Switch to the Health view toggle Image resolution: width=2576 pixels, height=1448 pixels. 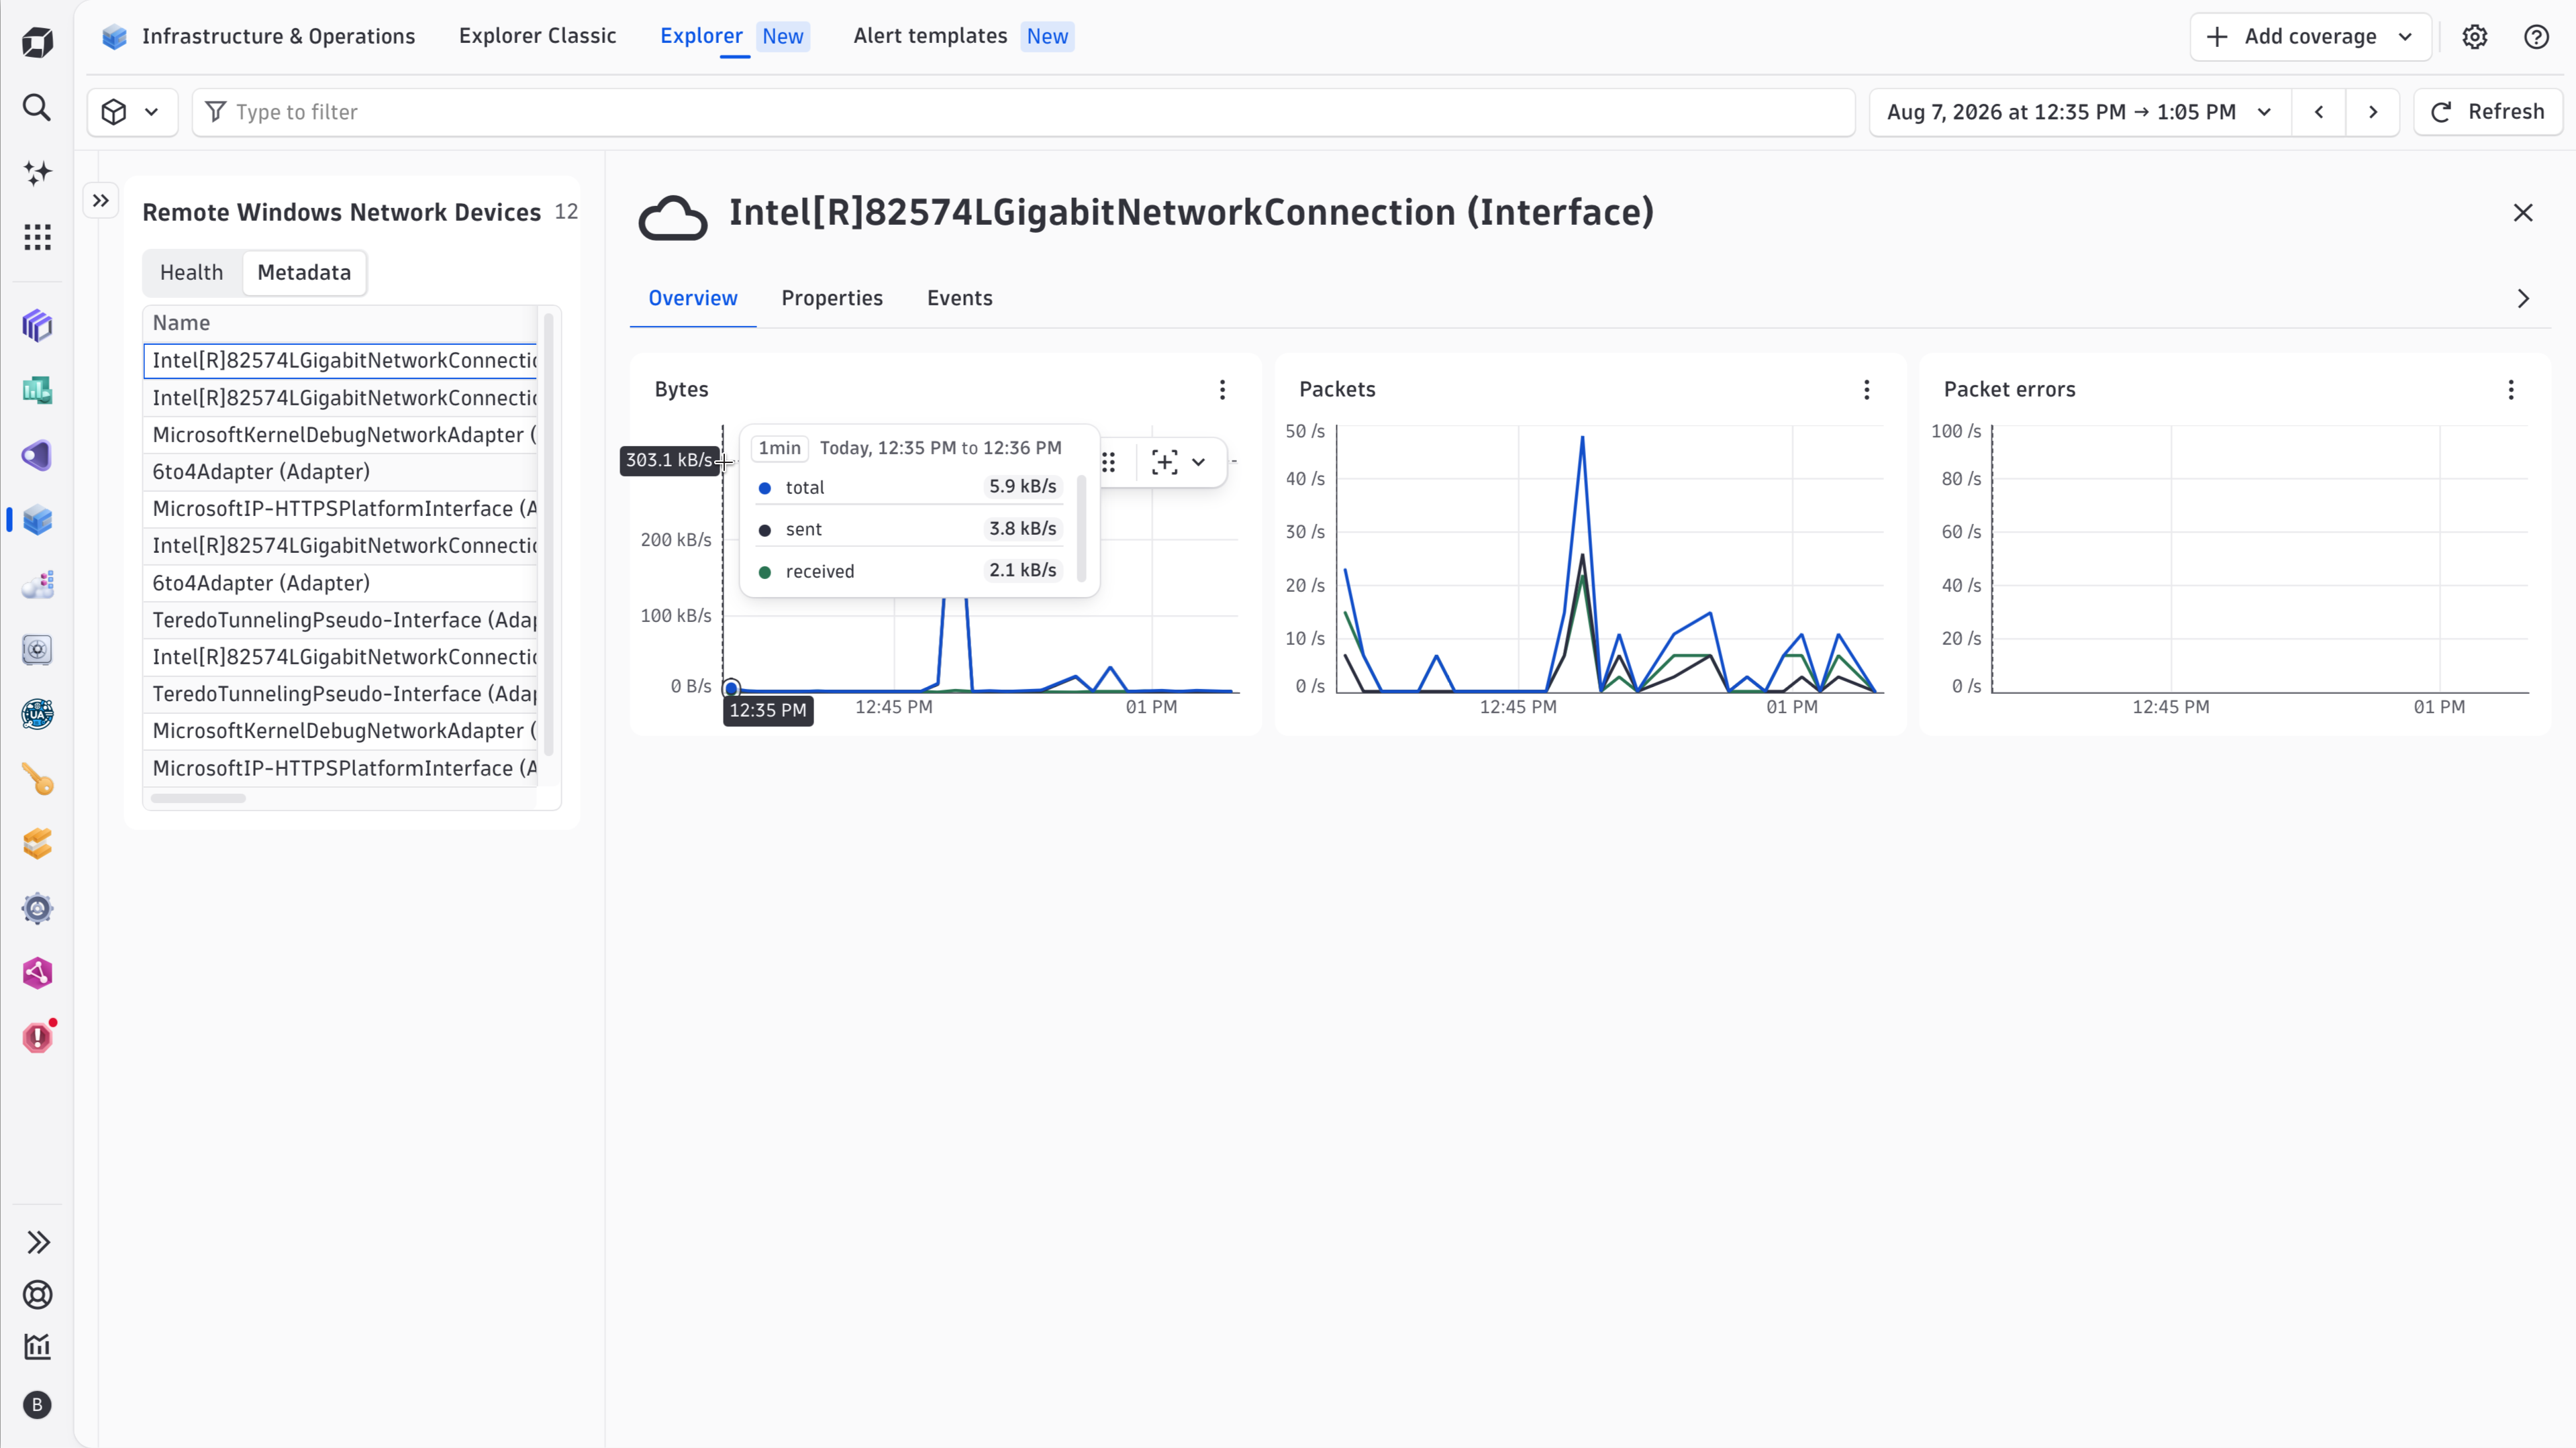coord(191,273)
